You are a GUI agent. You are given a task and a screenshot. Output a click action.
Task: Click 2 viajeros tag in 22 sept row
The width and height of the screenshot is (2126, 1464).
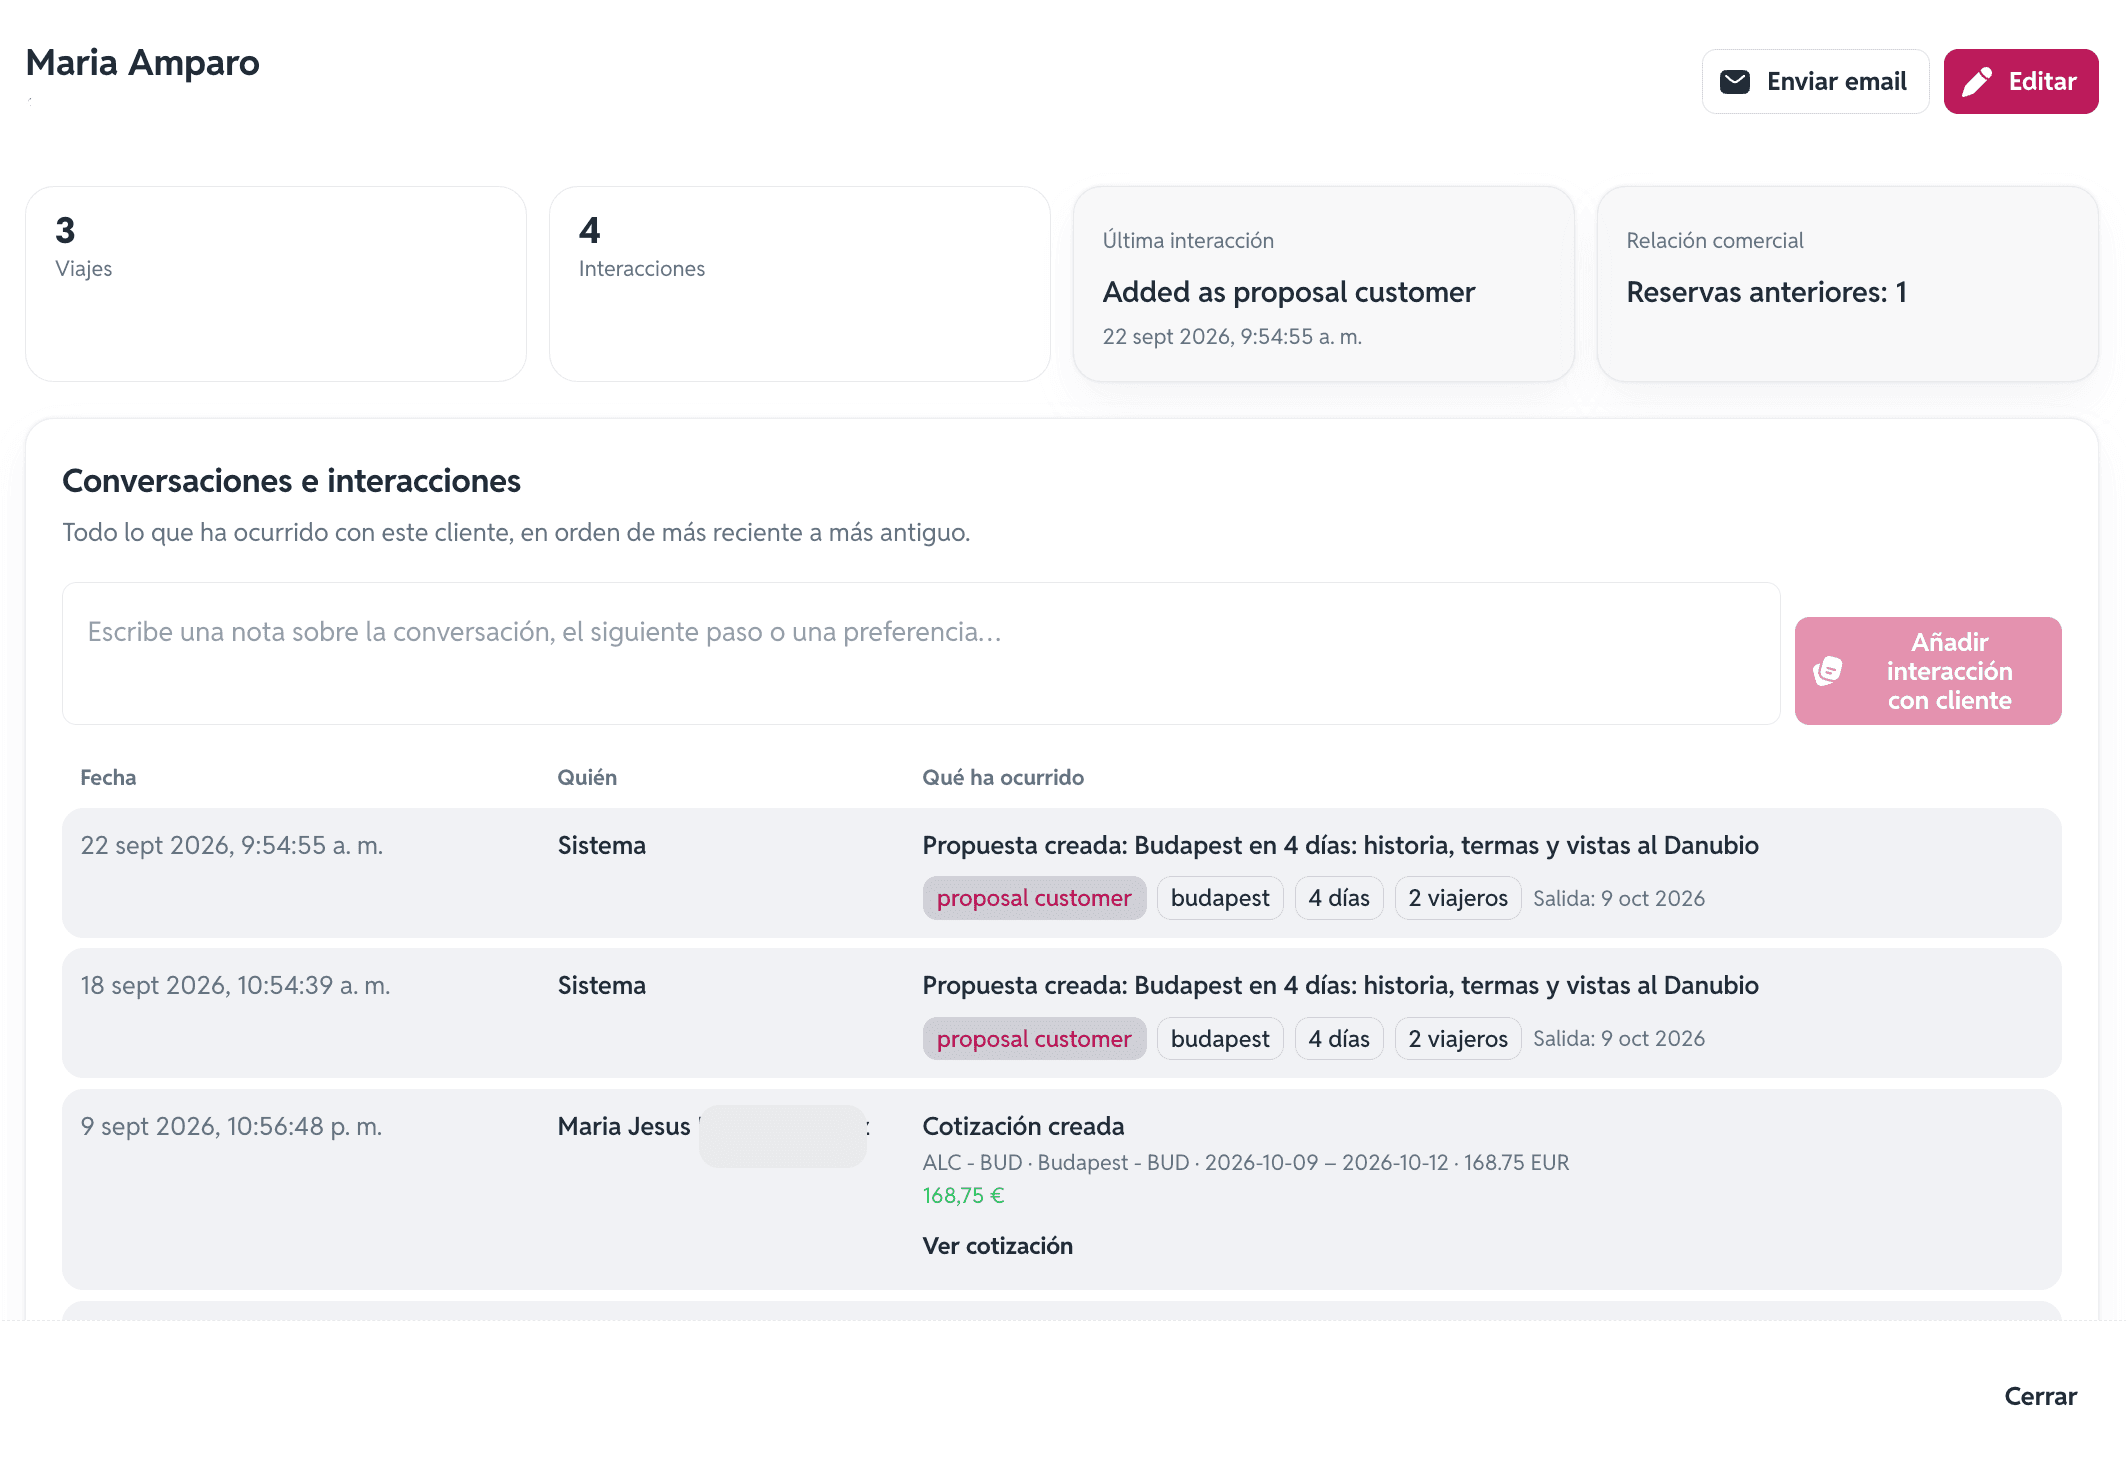point(1458,898)
